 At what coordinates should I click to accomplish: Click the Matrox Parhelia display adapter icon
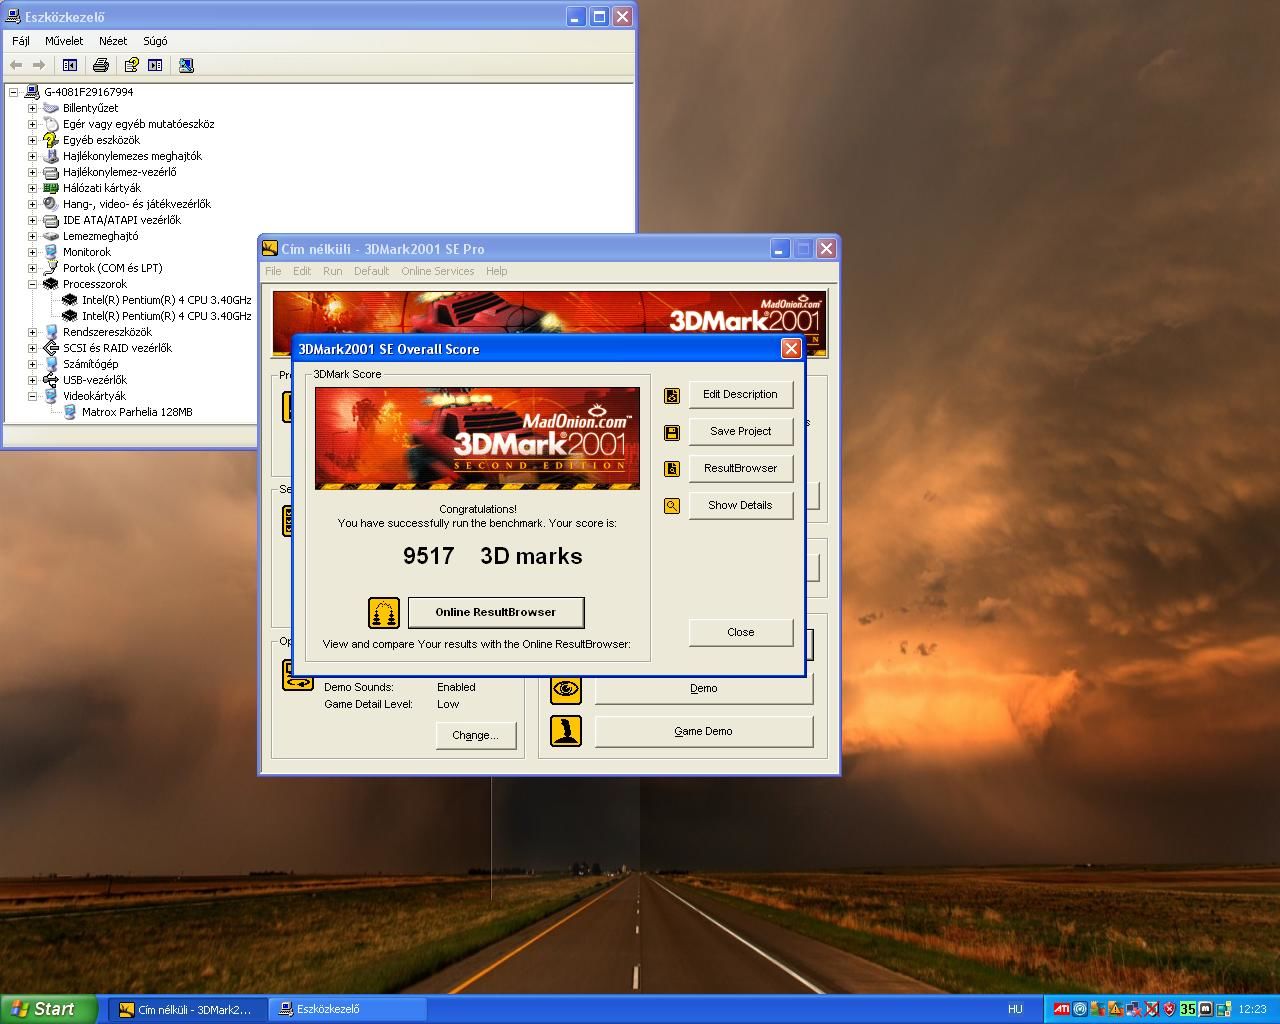[70, 412]
